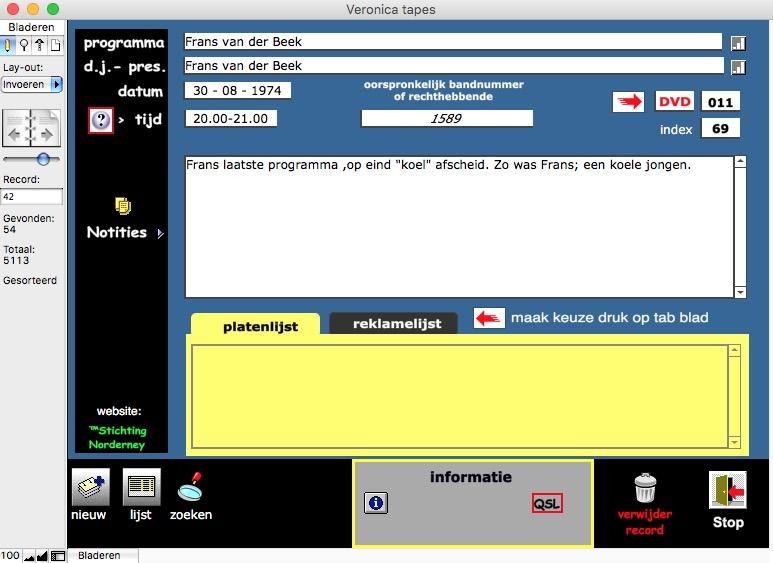Viewport: 773px width, 563px height.
Task: Switch to the 'platenlijst' tab
Action: tap(256, 325)
